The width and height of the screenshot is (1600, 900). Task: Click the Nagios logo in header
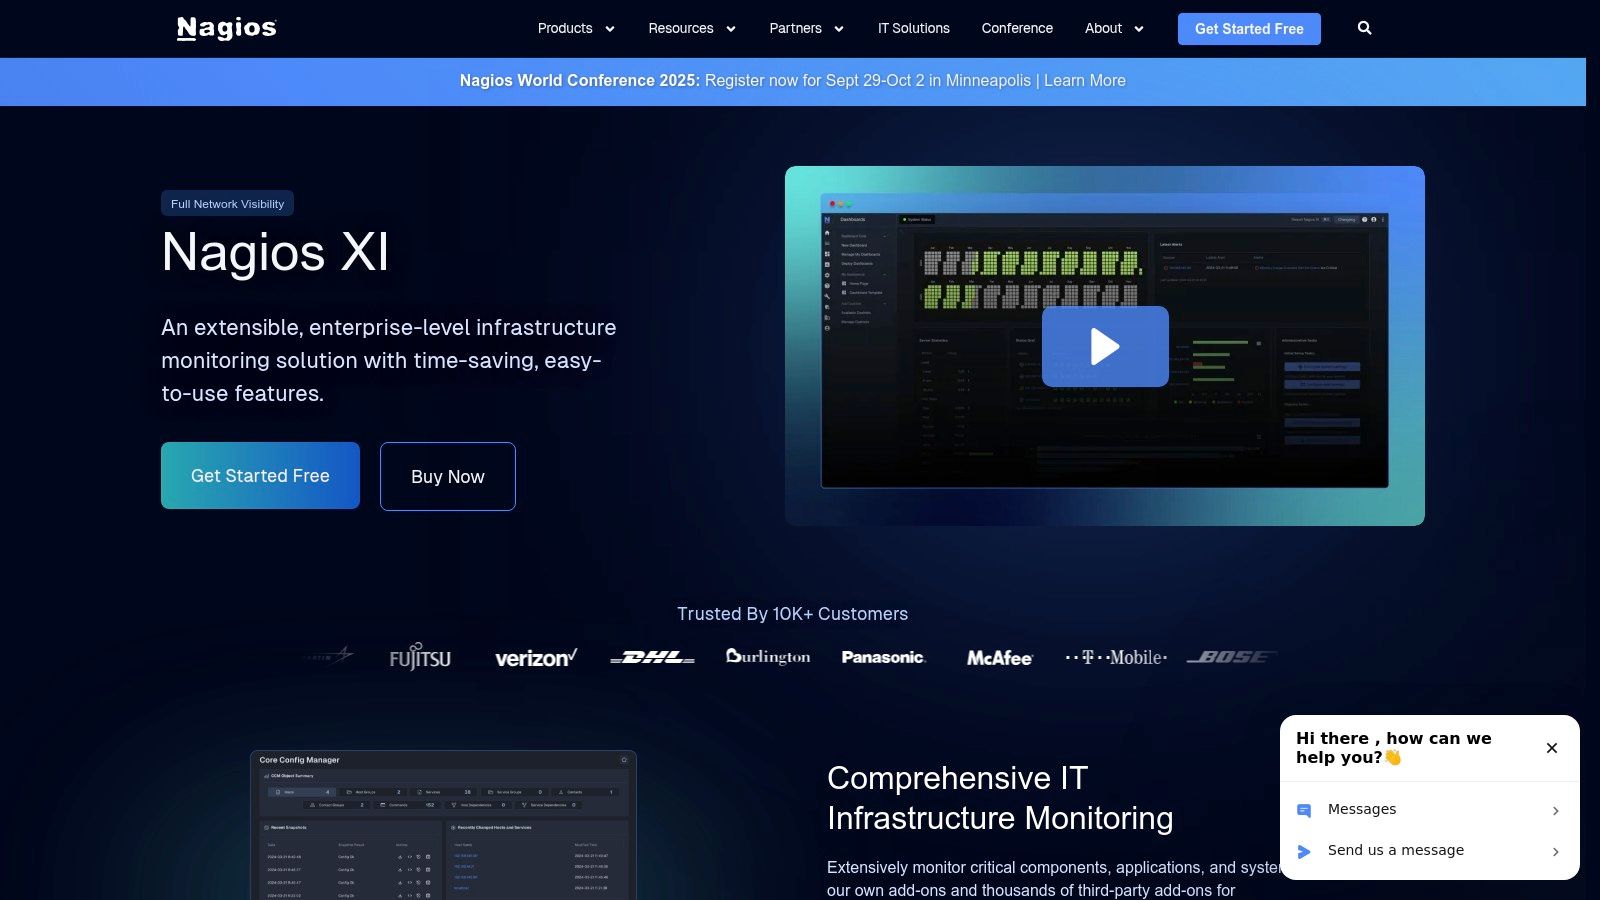227,28
